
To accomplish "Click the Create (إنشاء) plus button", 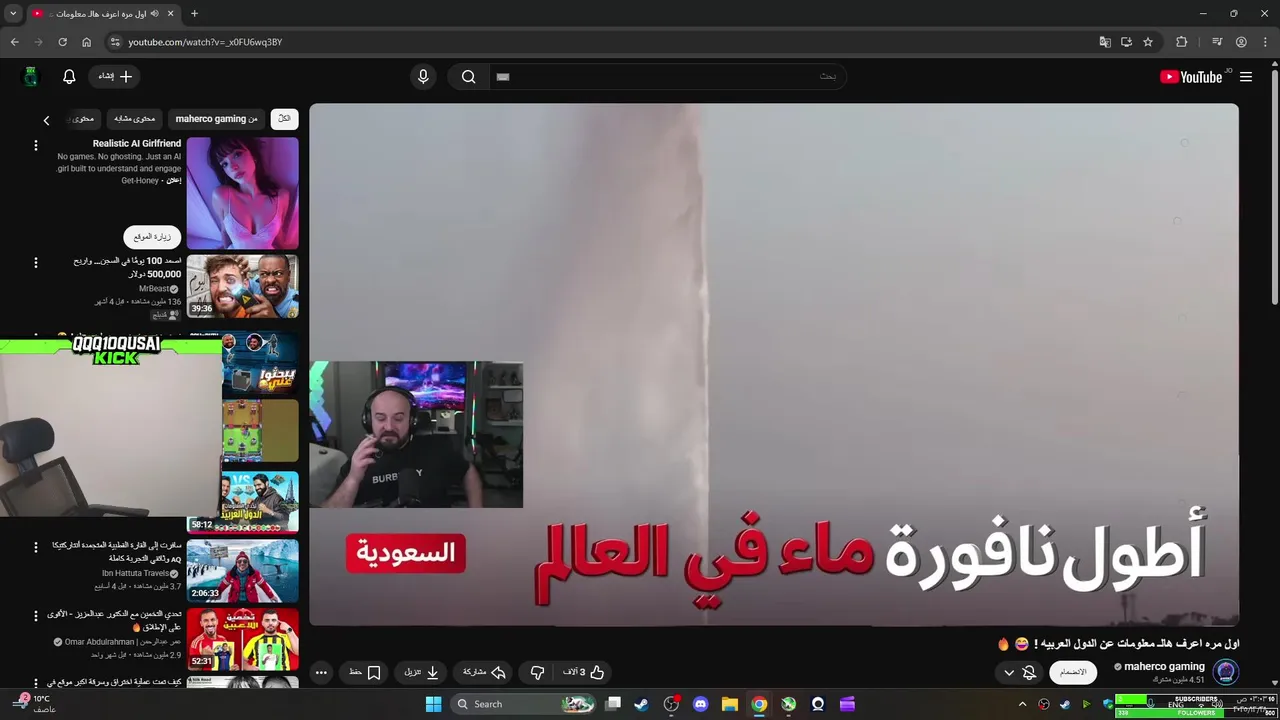I will 115,77.
